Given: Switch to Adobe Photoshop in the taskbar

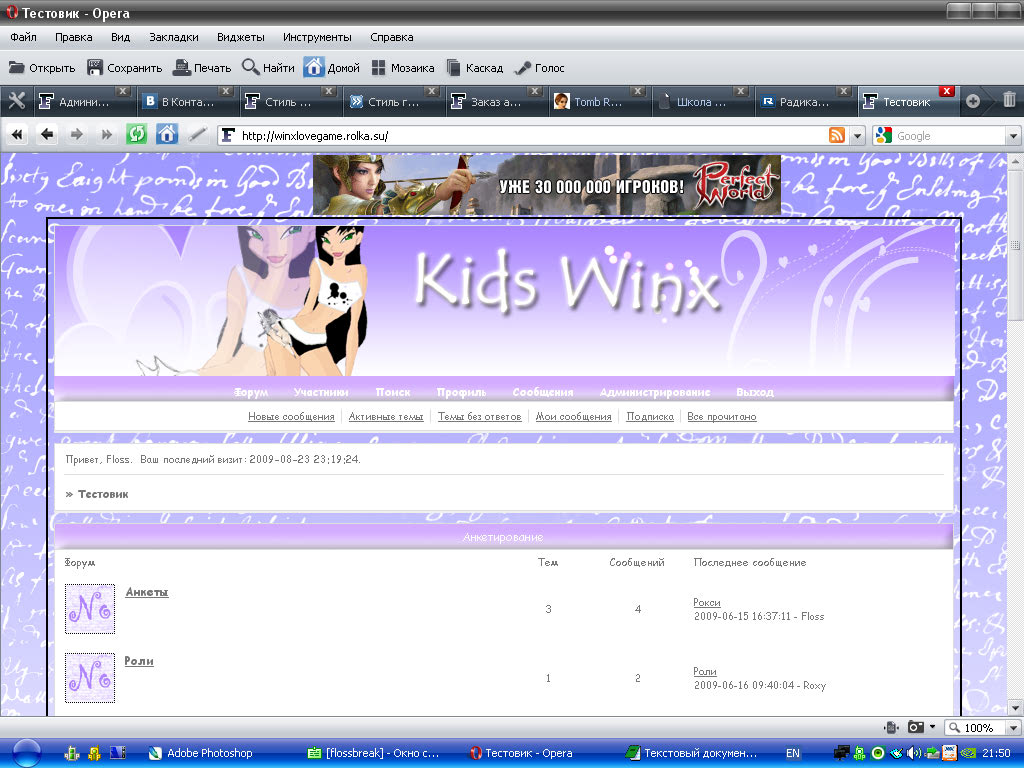Looking at the screenshot, I should tap(200, 753).
